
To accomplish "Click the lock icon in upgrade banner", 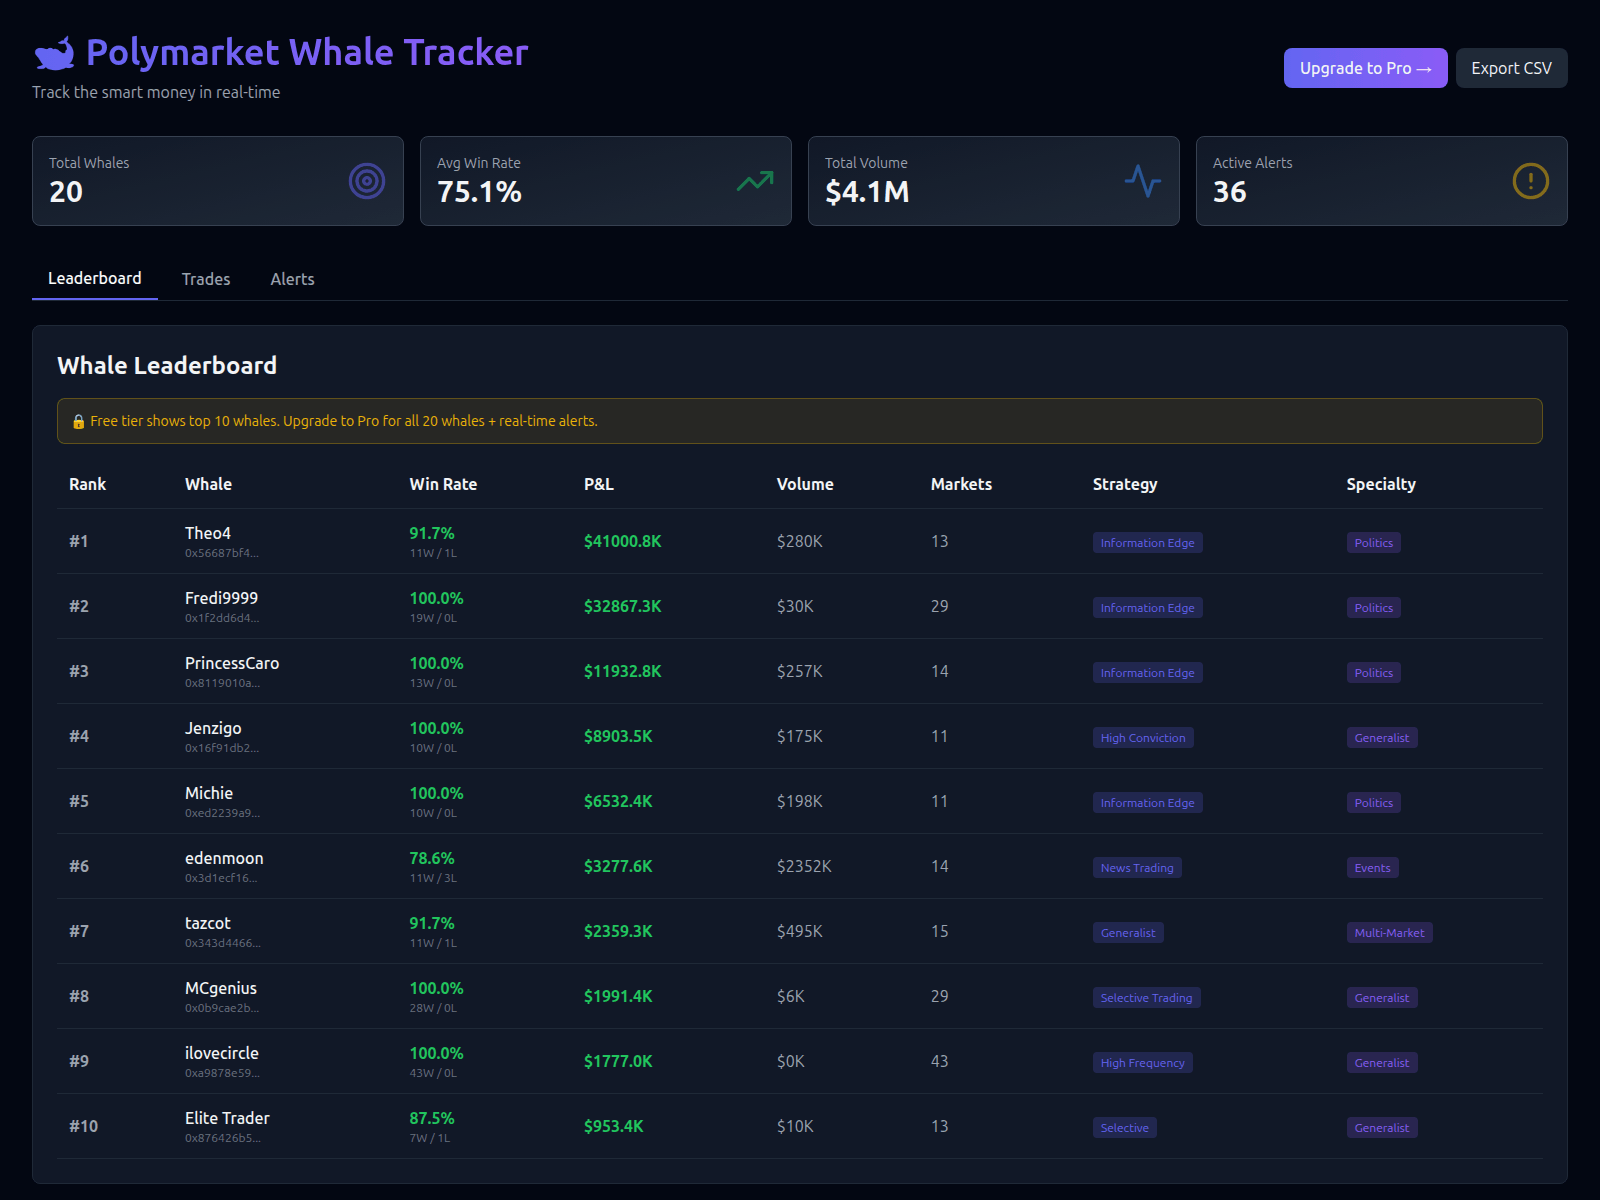I will coord(78,422).
